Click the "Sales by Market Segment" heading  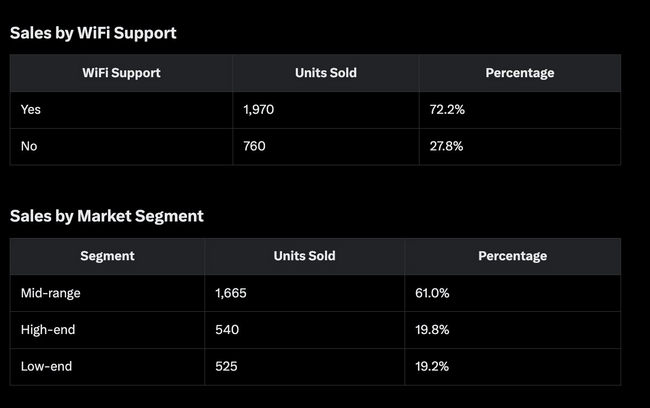pyautogui.click(x=107, y=216)
